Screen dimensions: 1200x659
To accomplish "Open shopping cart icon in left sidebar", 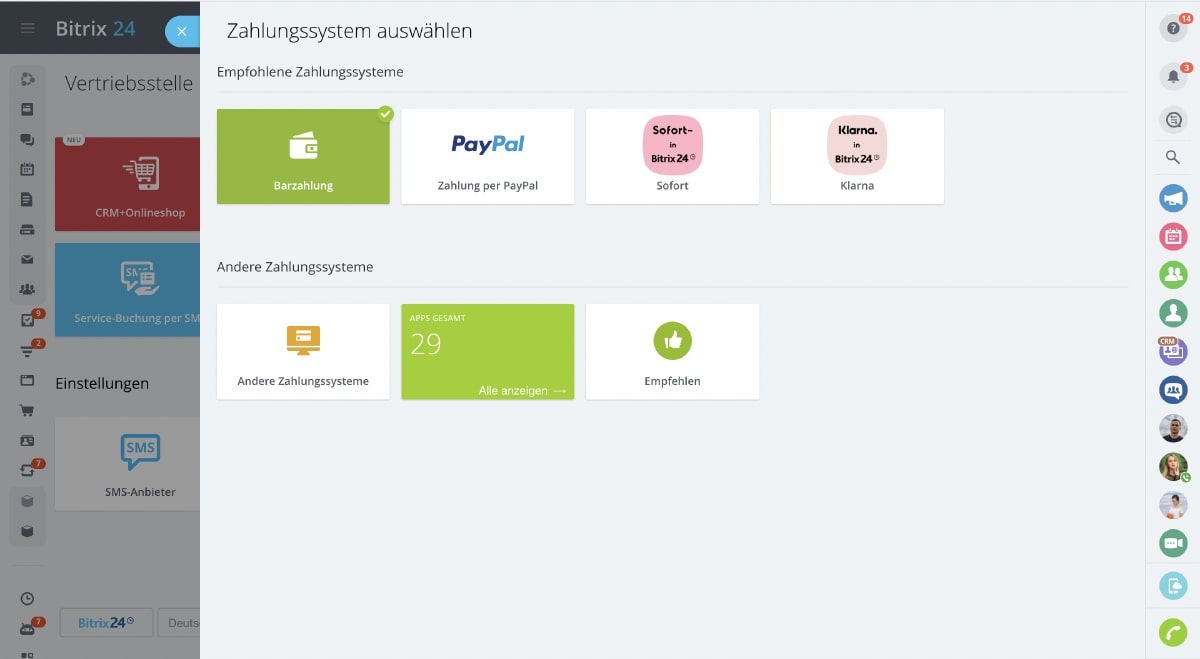I will (x=28, y=410).
